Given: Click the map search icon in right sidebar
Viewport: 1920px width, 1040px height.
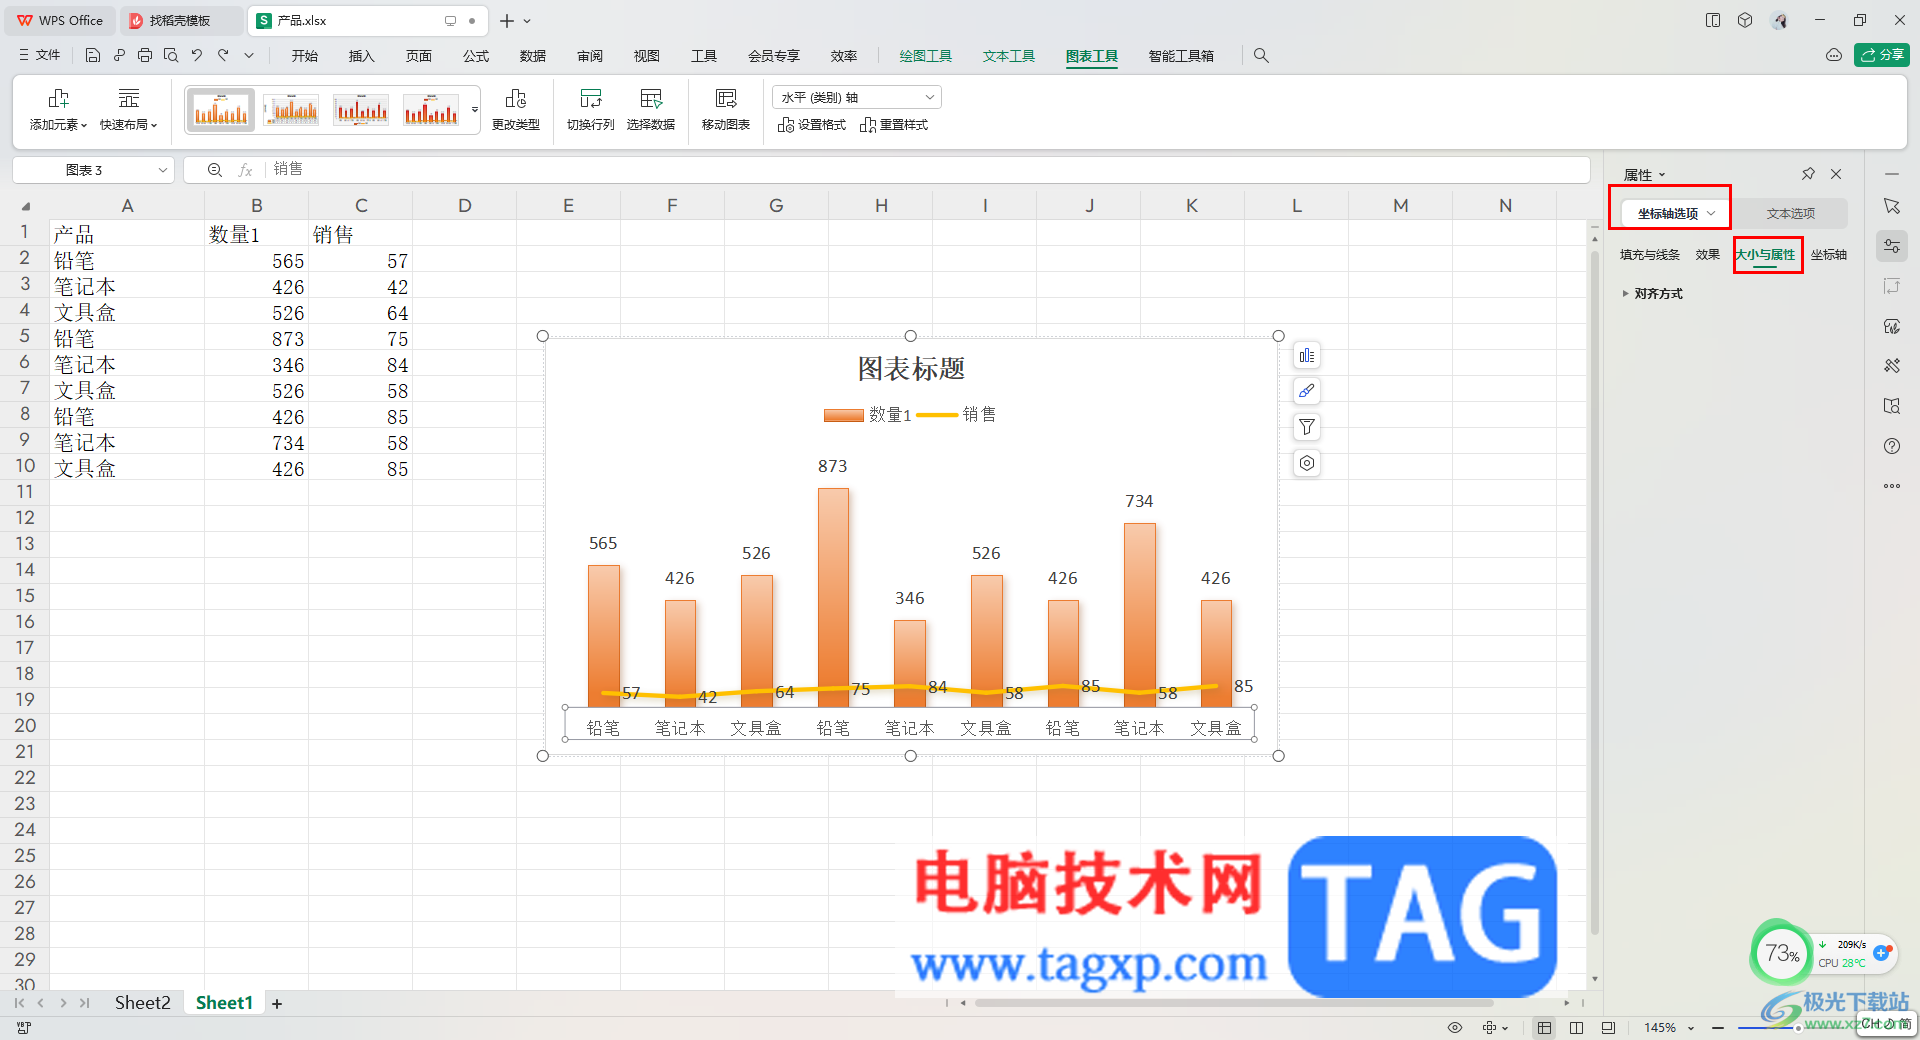Looking at the screenshot, I should [x=1892, y=406].
